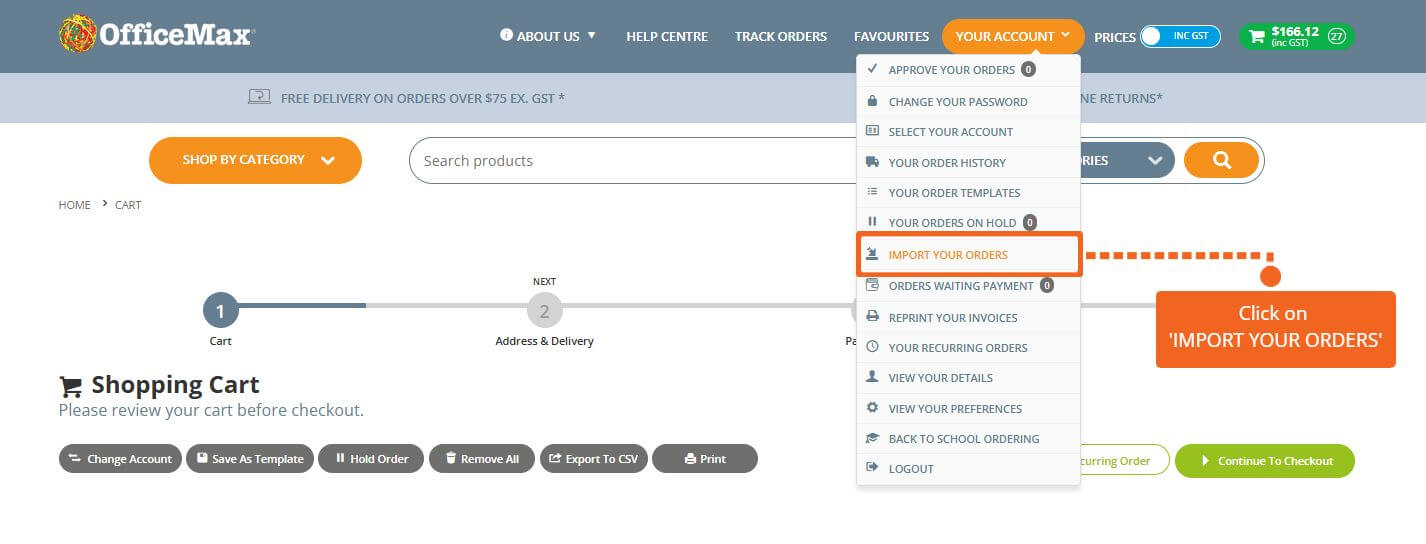The width and height of the screenshot is (1426, 544).
Task: Open the search categories dropdown
Action: point(1127,160)
